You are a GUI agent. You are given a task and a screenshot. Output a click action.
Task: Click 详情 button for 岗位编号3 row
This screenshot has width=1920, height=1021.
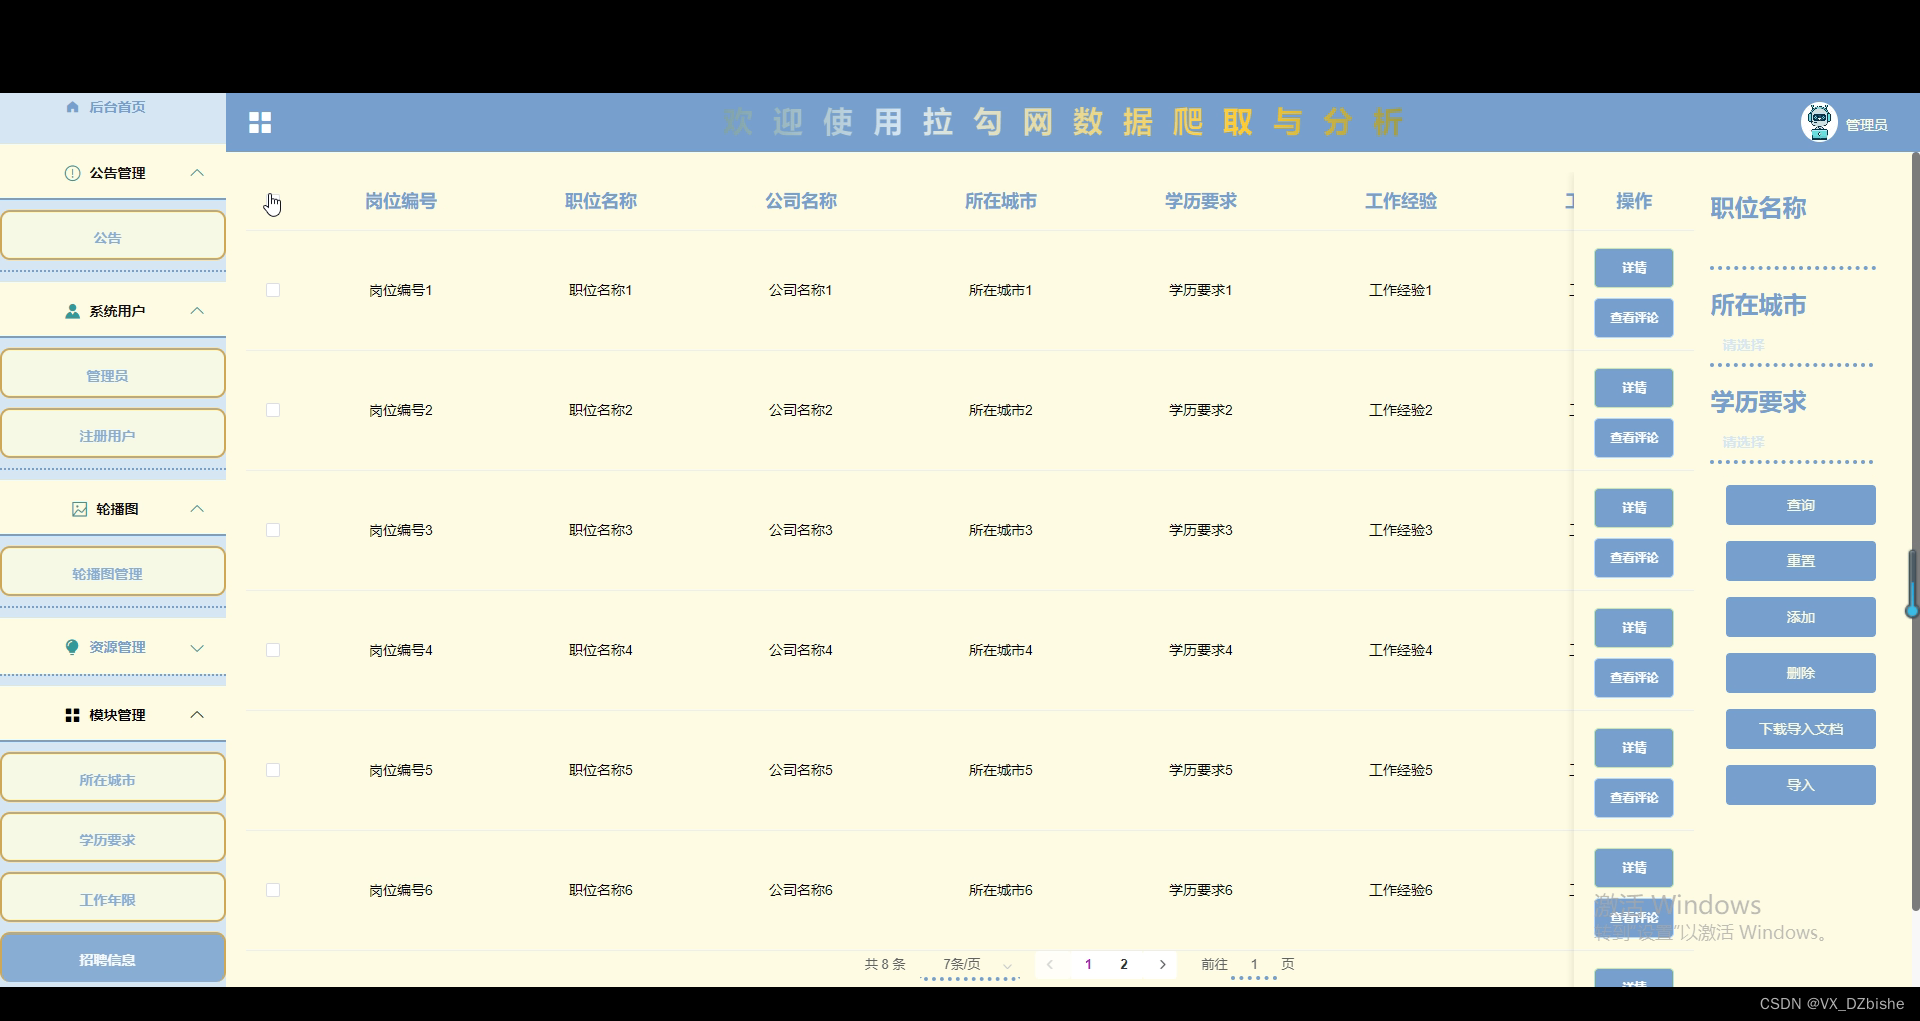tap(1633, 508)
